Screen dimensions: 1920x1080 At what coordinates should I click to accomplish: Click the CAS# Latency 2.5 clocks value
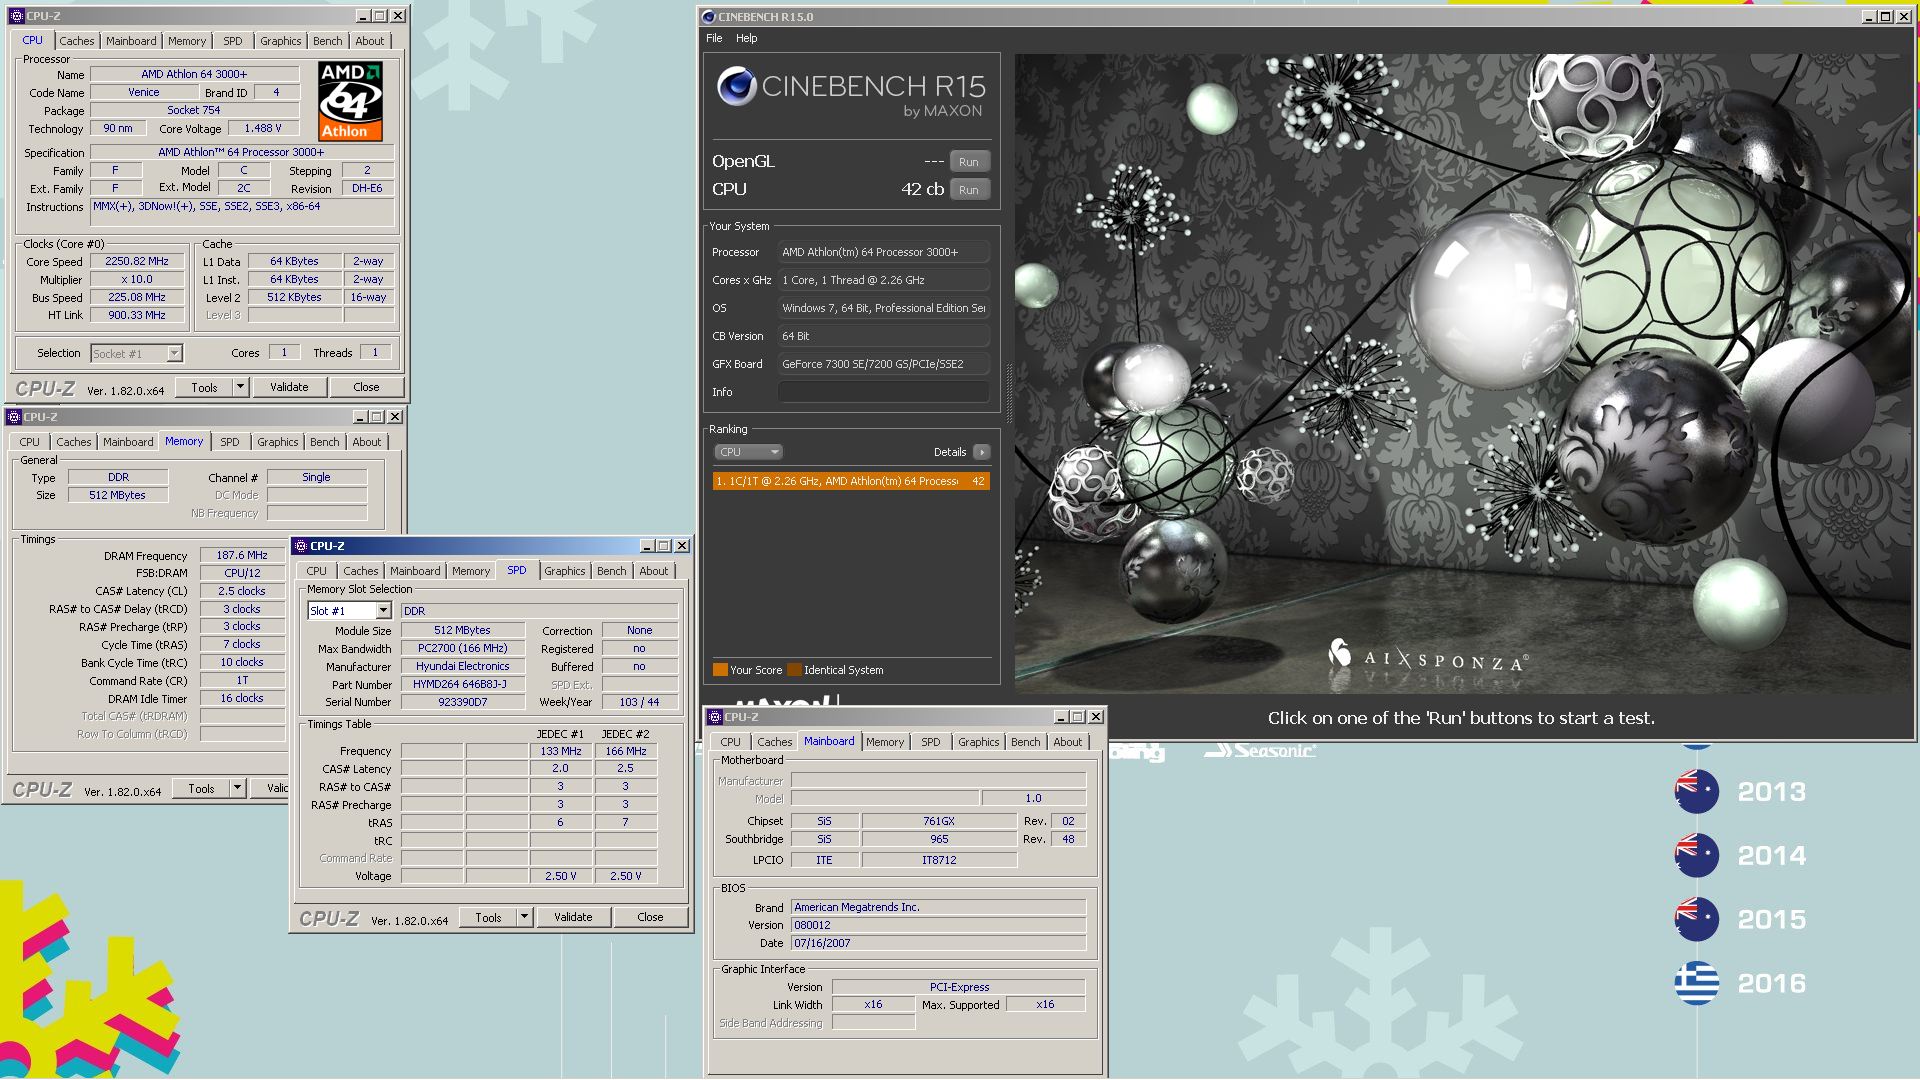tap(242, 591)
